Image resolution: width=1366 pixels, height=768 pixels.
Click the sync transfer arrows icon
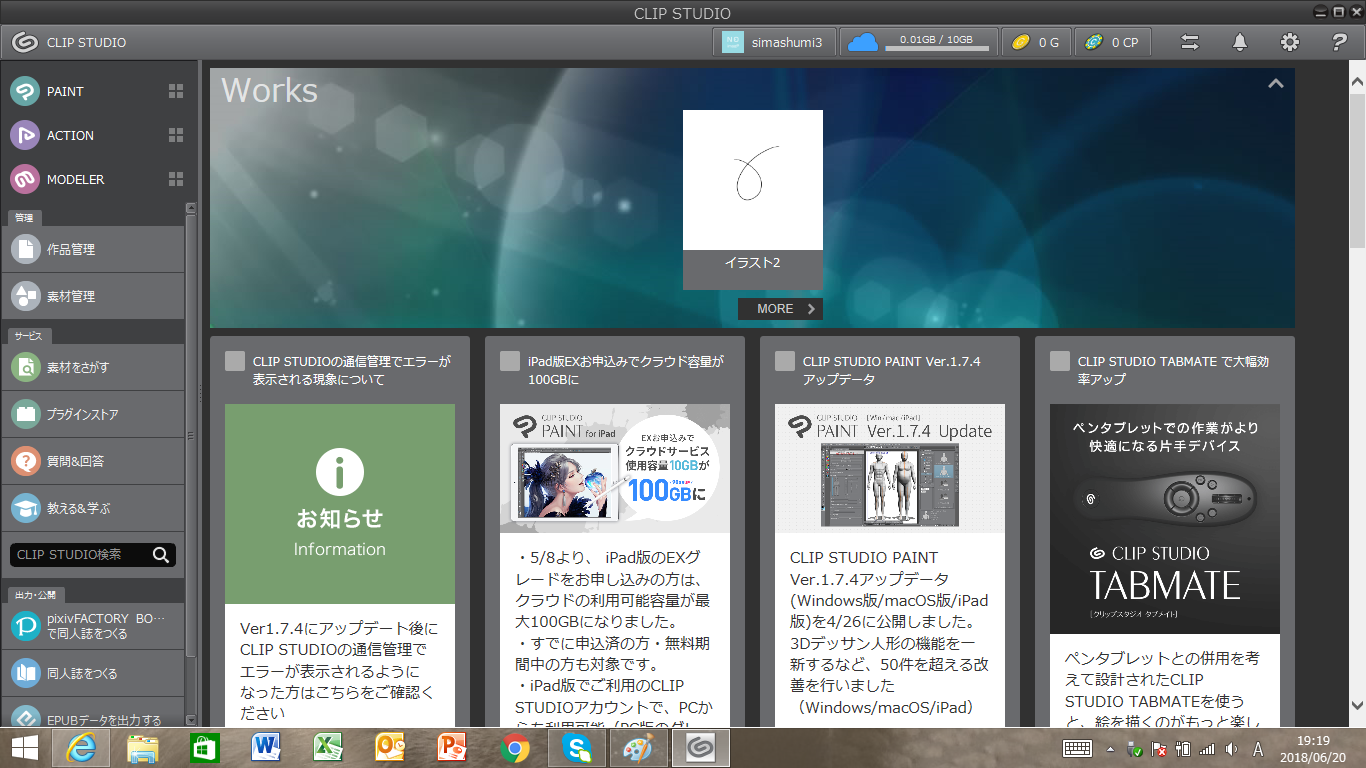[x=1190, y=42]
